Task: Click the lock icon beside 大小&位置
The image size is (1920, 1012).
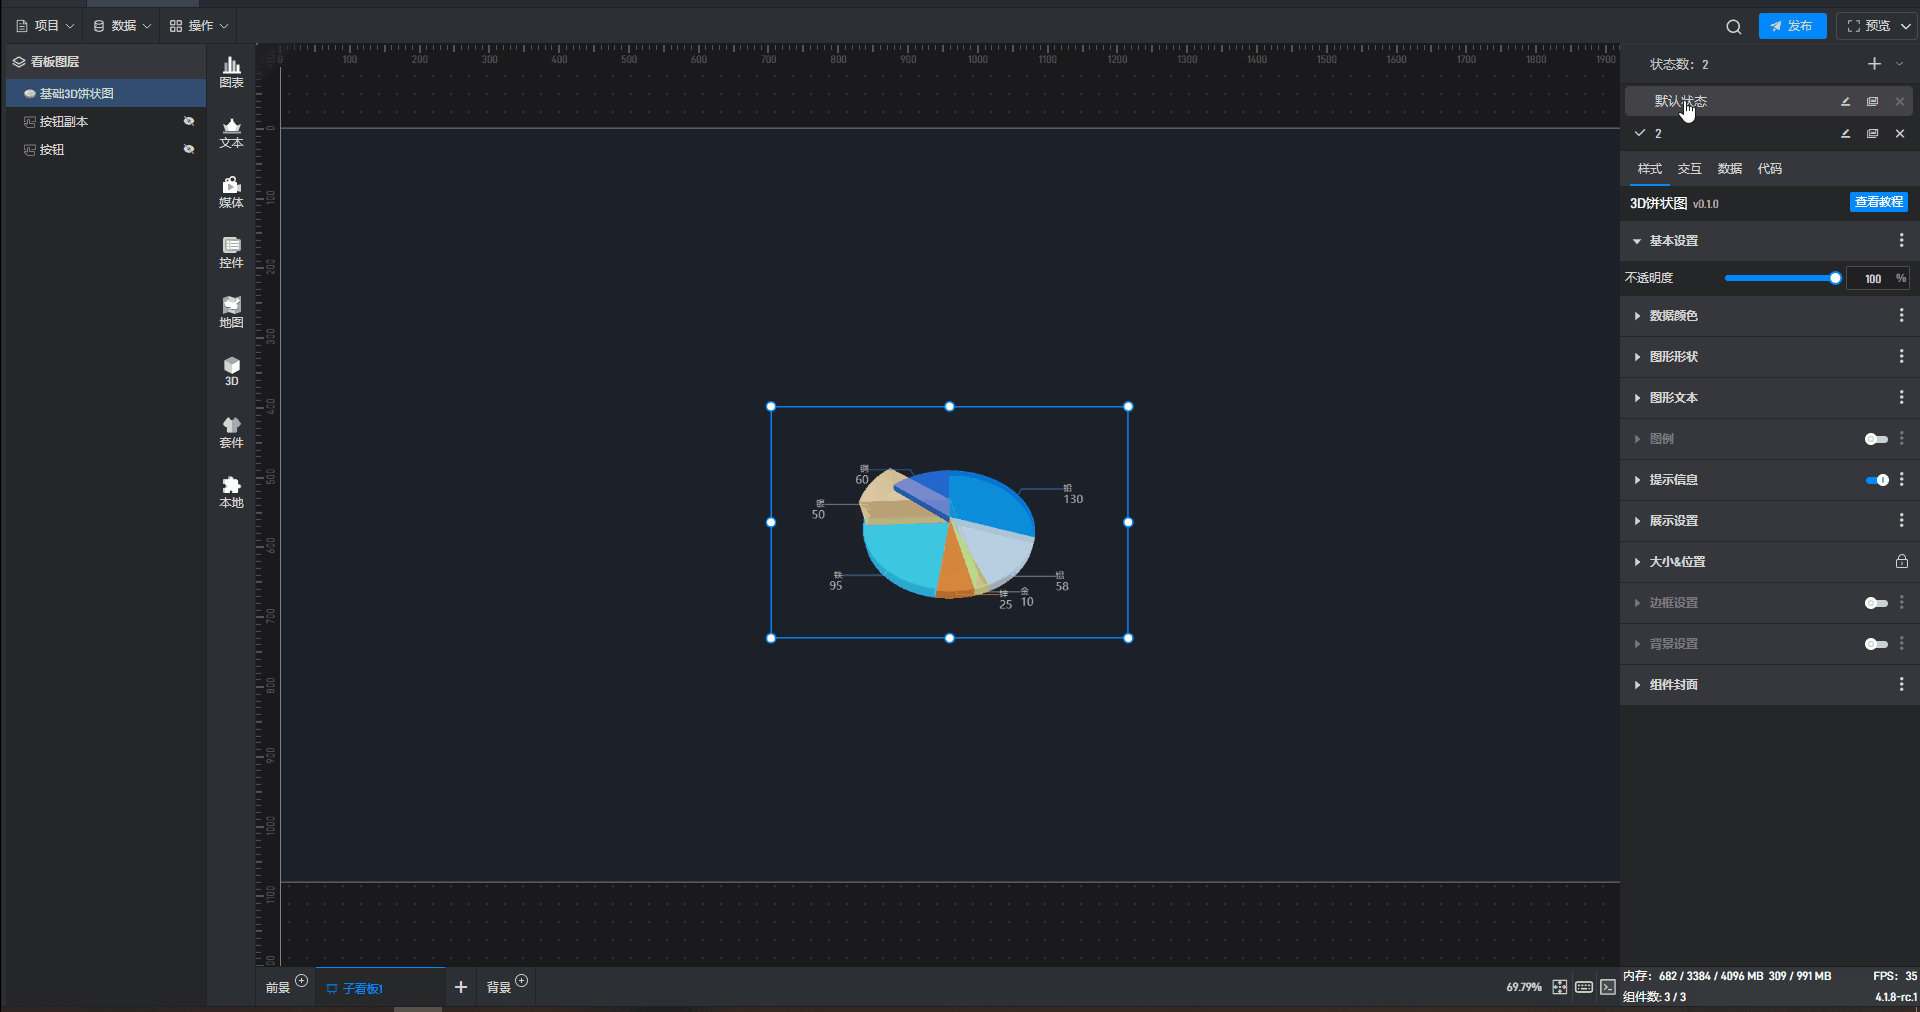Action: (1901, 562)
